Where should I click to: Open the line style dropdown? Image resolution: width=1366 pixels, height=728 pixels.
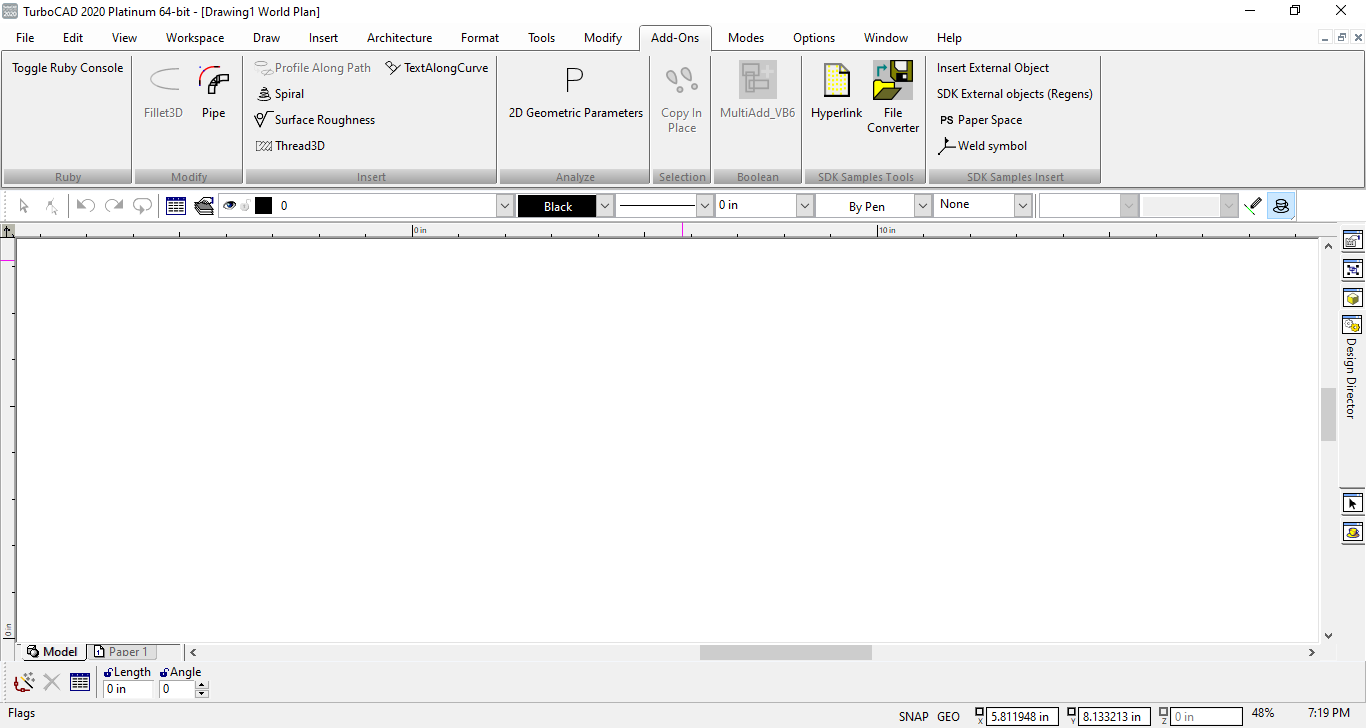tap(704, 206)
